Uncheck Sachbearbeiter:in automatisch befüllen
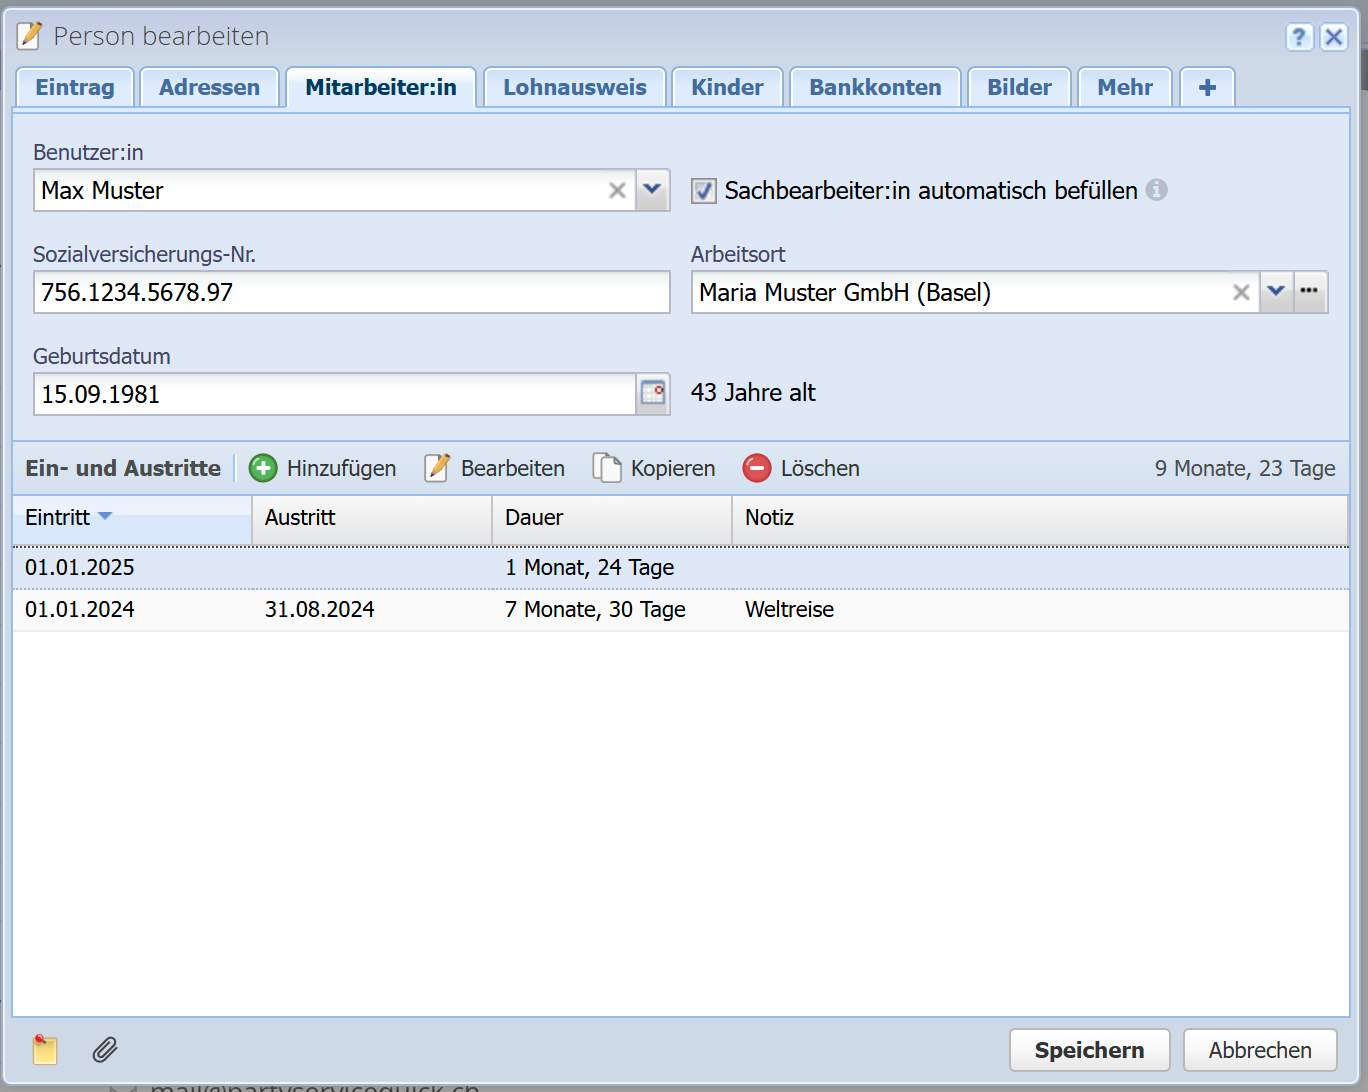 (x=704, y=191)
